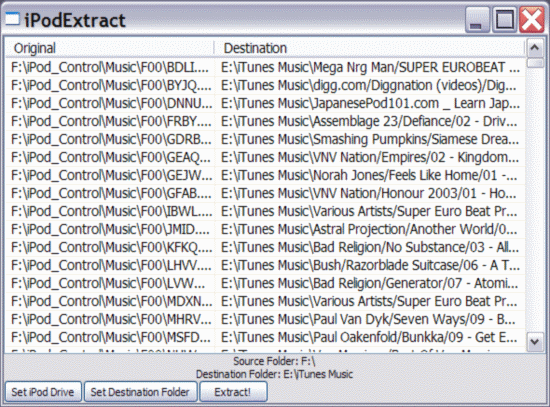
Task: Minimize the iPodExtract window
Action: (477, 20)
